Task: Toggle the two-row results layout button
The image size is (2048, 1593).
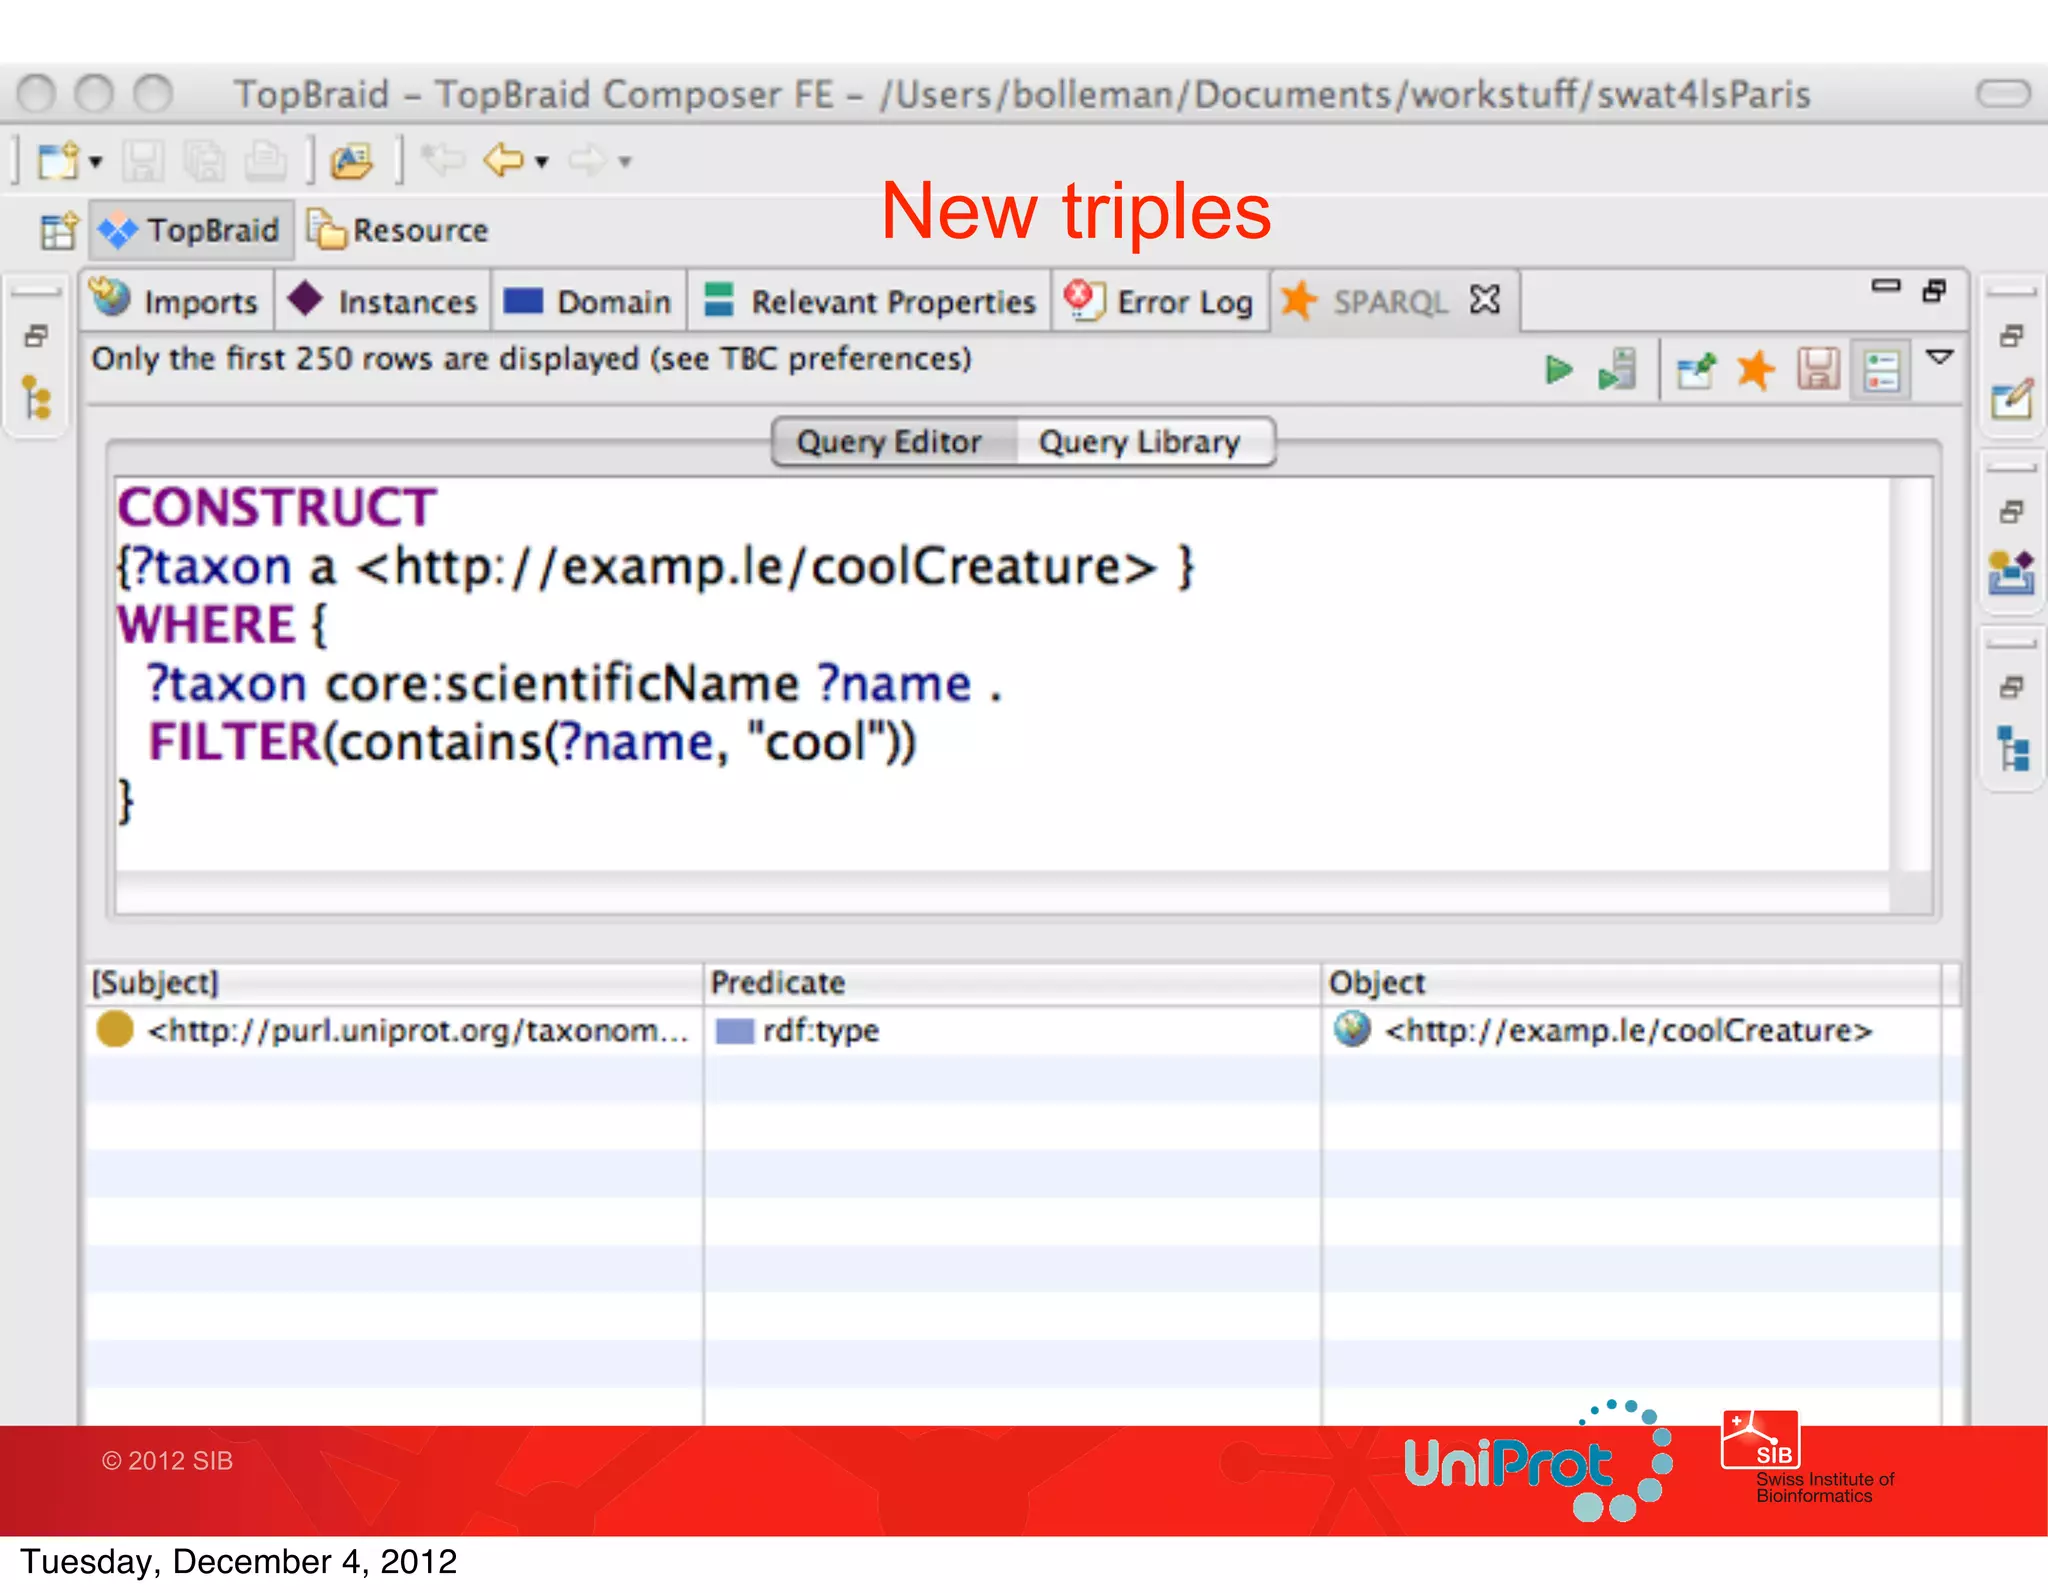Action: point(1881,371)
